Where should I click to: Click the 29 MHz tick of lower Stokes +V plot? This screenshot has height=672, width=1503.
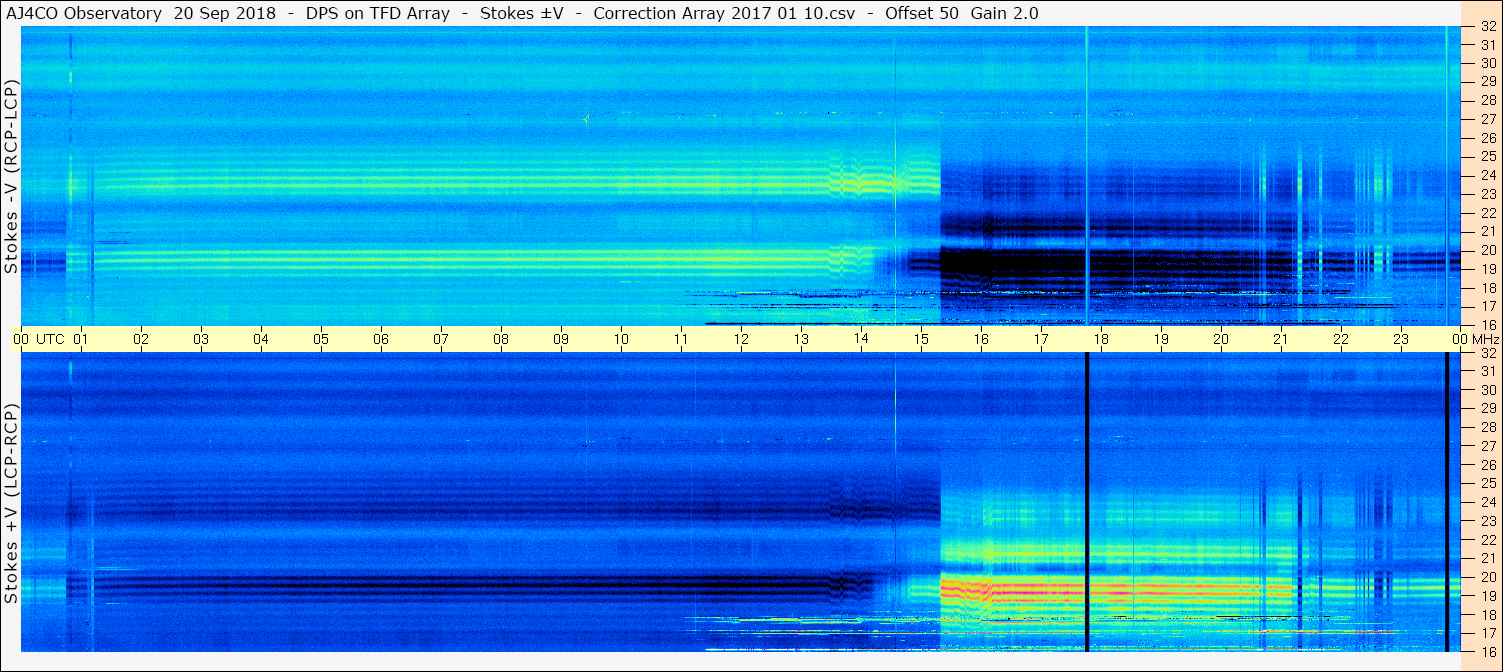click(x=1487, y=408)
